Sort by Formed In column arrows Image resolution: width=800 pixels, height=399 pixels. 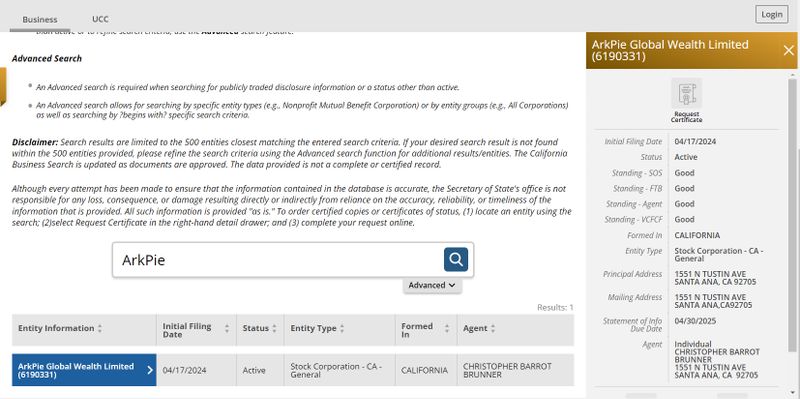click(x=447, y=329)
